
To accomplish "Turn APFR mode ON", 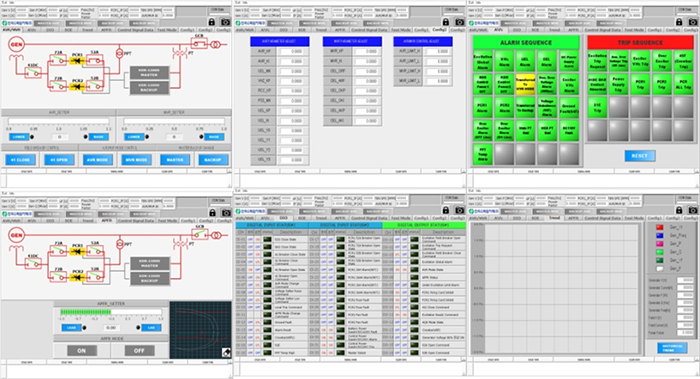I will 82,350.
